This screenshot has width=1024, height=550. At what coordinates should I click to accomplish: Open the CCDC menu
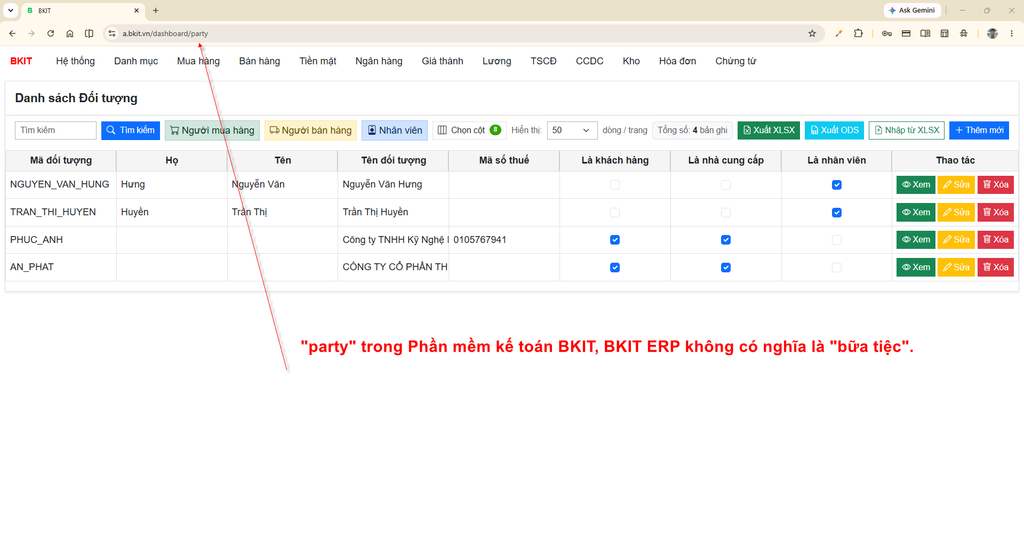(589, 61)
